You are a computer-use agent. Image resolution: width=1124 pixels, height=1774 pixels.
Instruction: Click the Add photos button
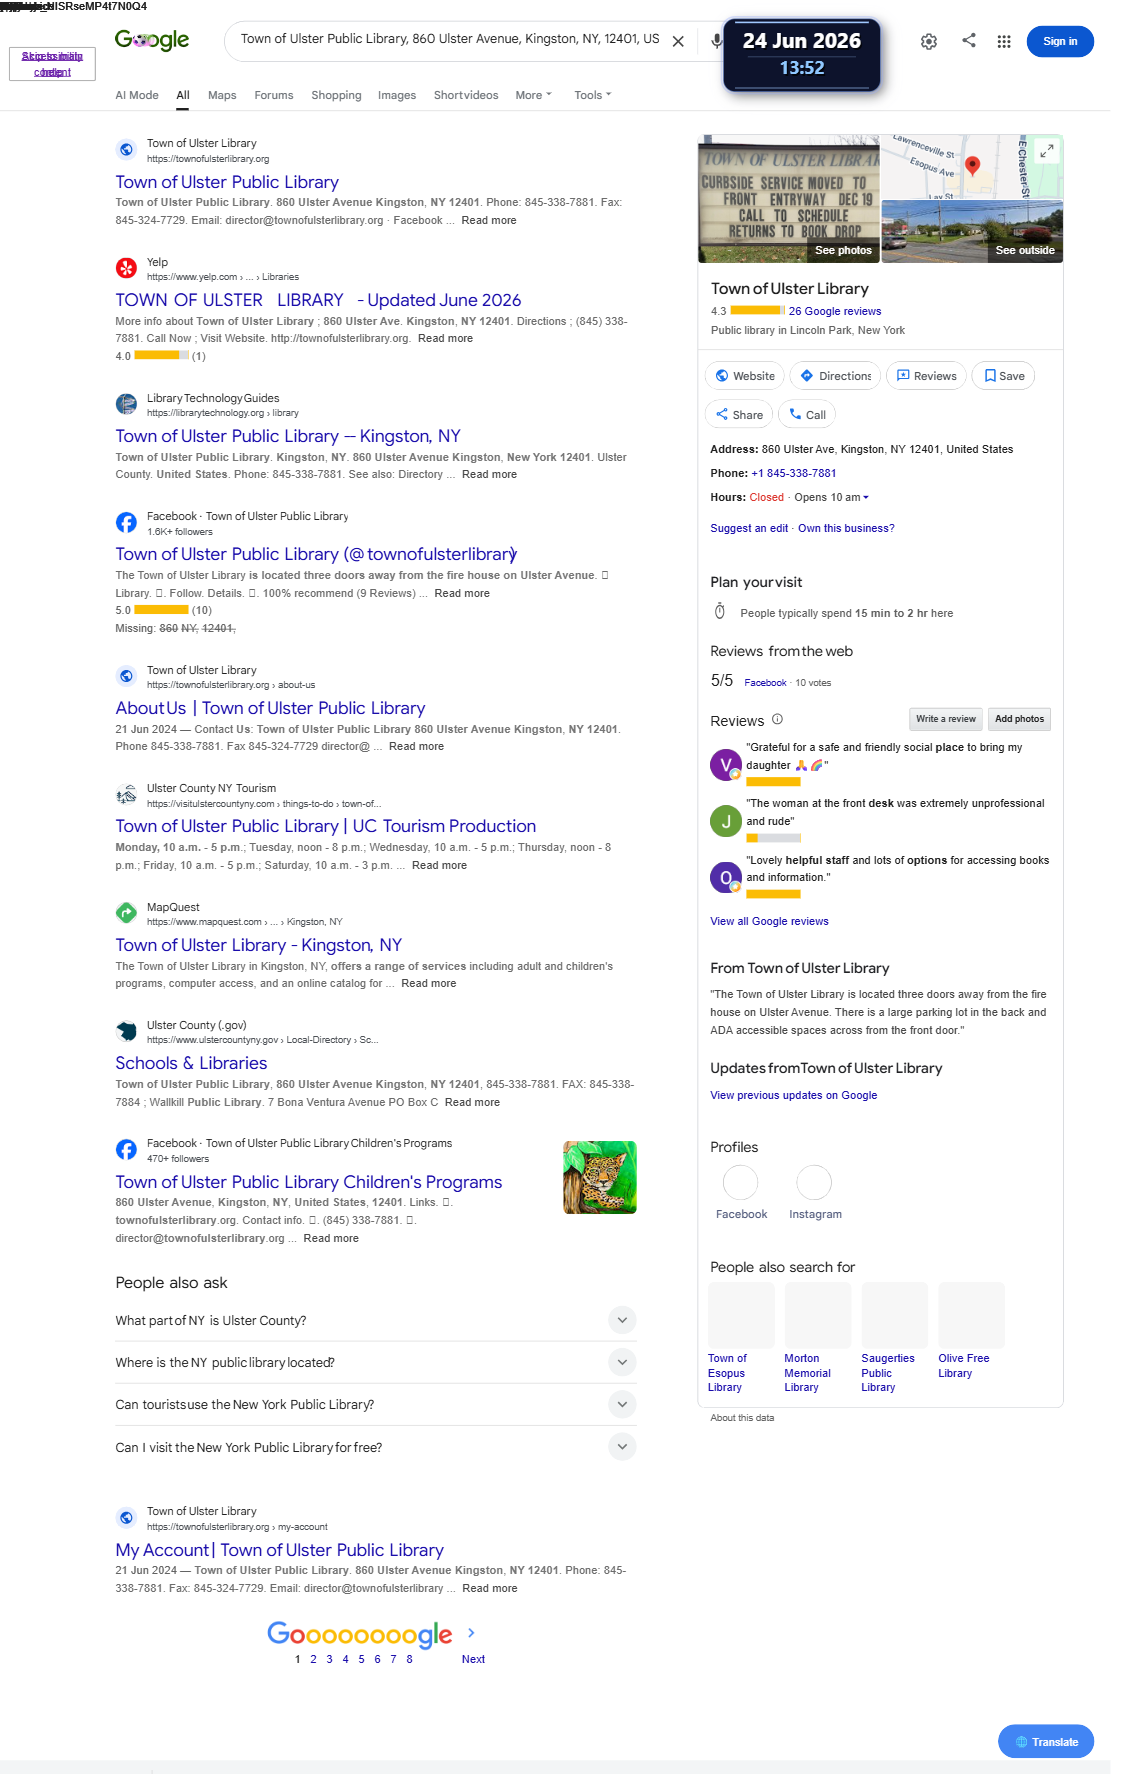1019,719
